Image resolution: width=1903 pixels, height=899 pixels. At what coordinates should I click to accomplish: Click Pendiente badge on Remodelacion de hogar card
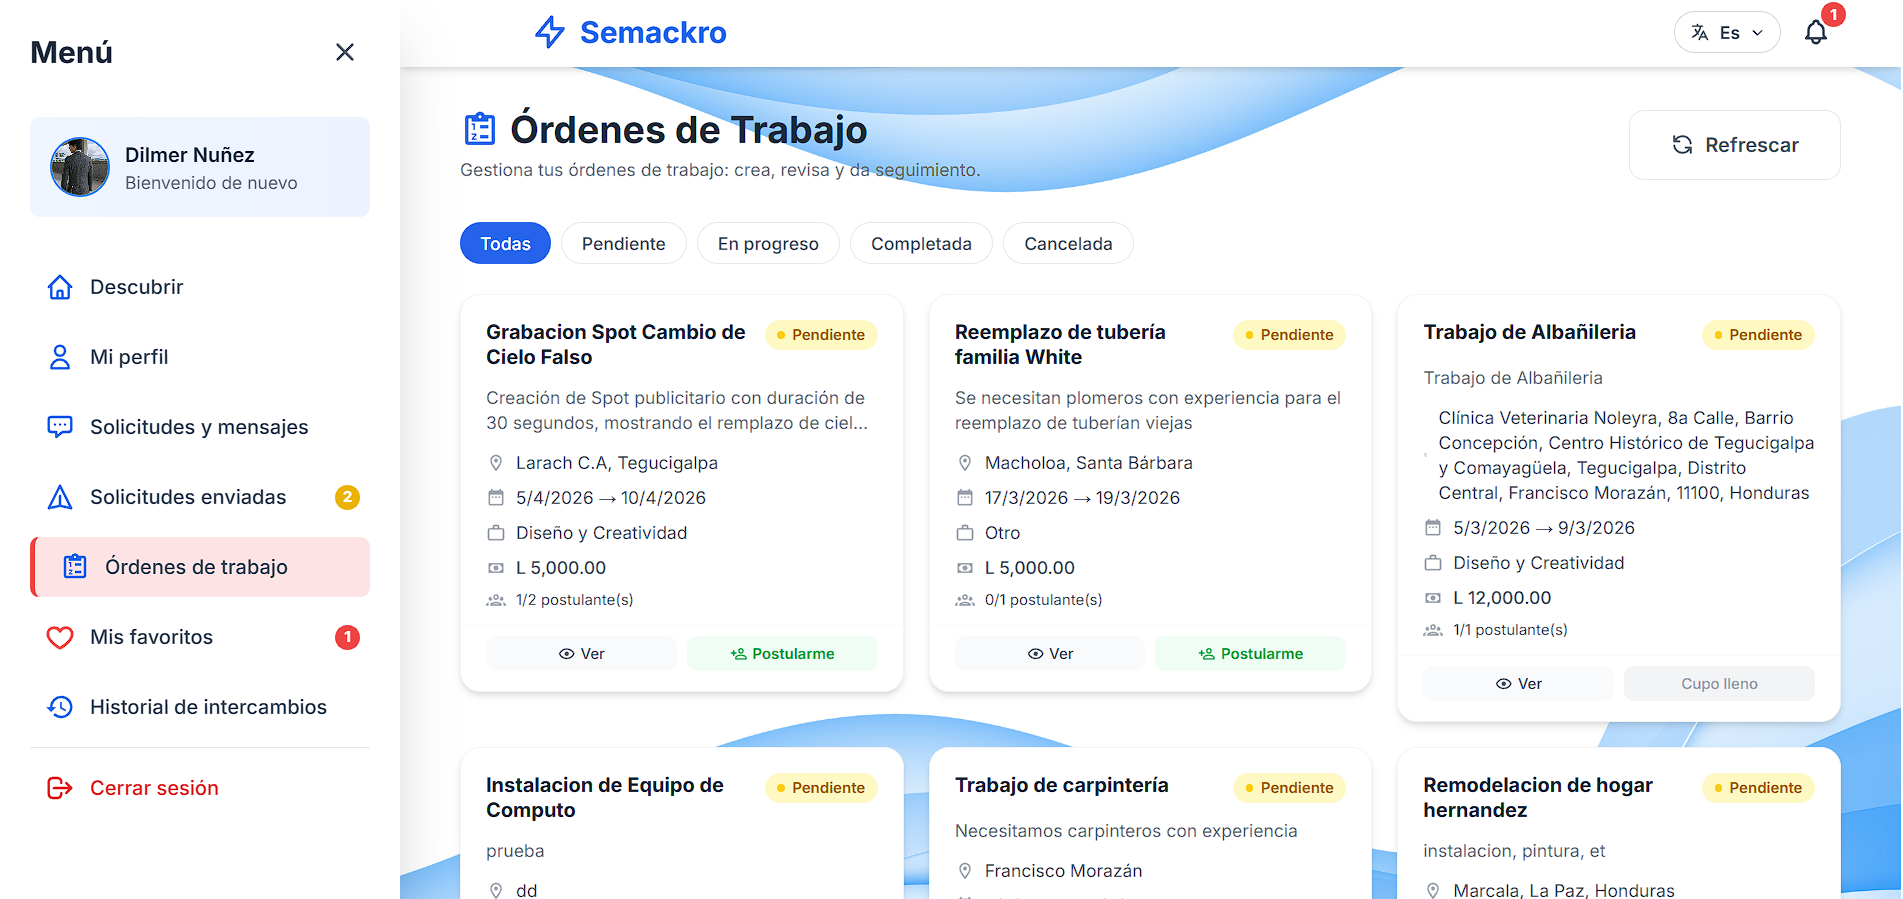pyautogui.click(x=1758, y=787)
